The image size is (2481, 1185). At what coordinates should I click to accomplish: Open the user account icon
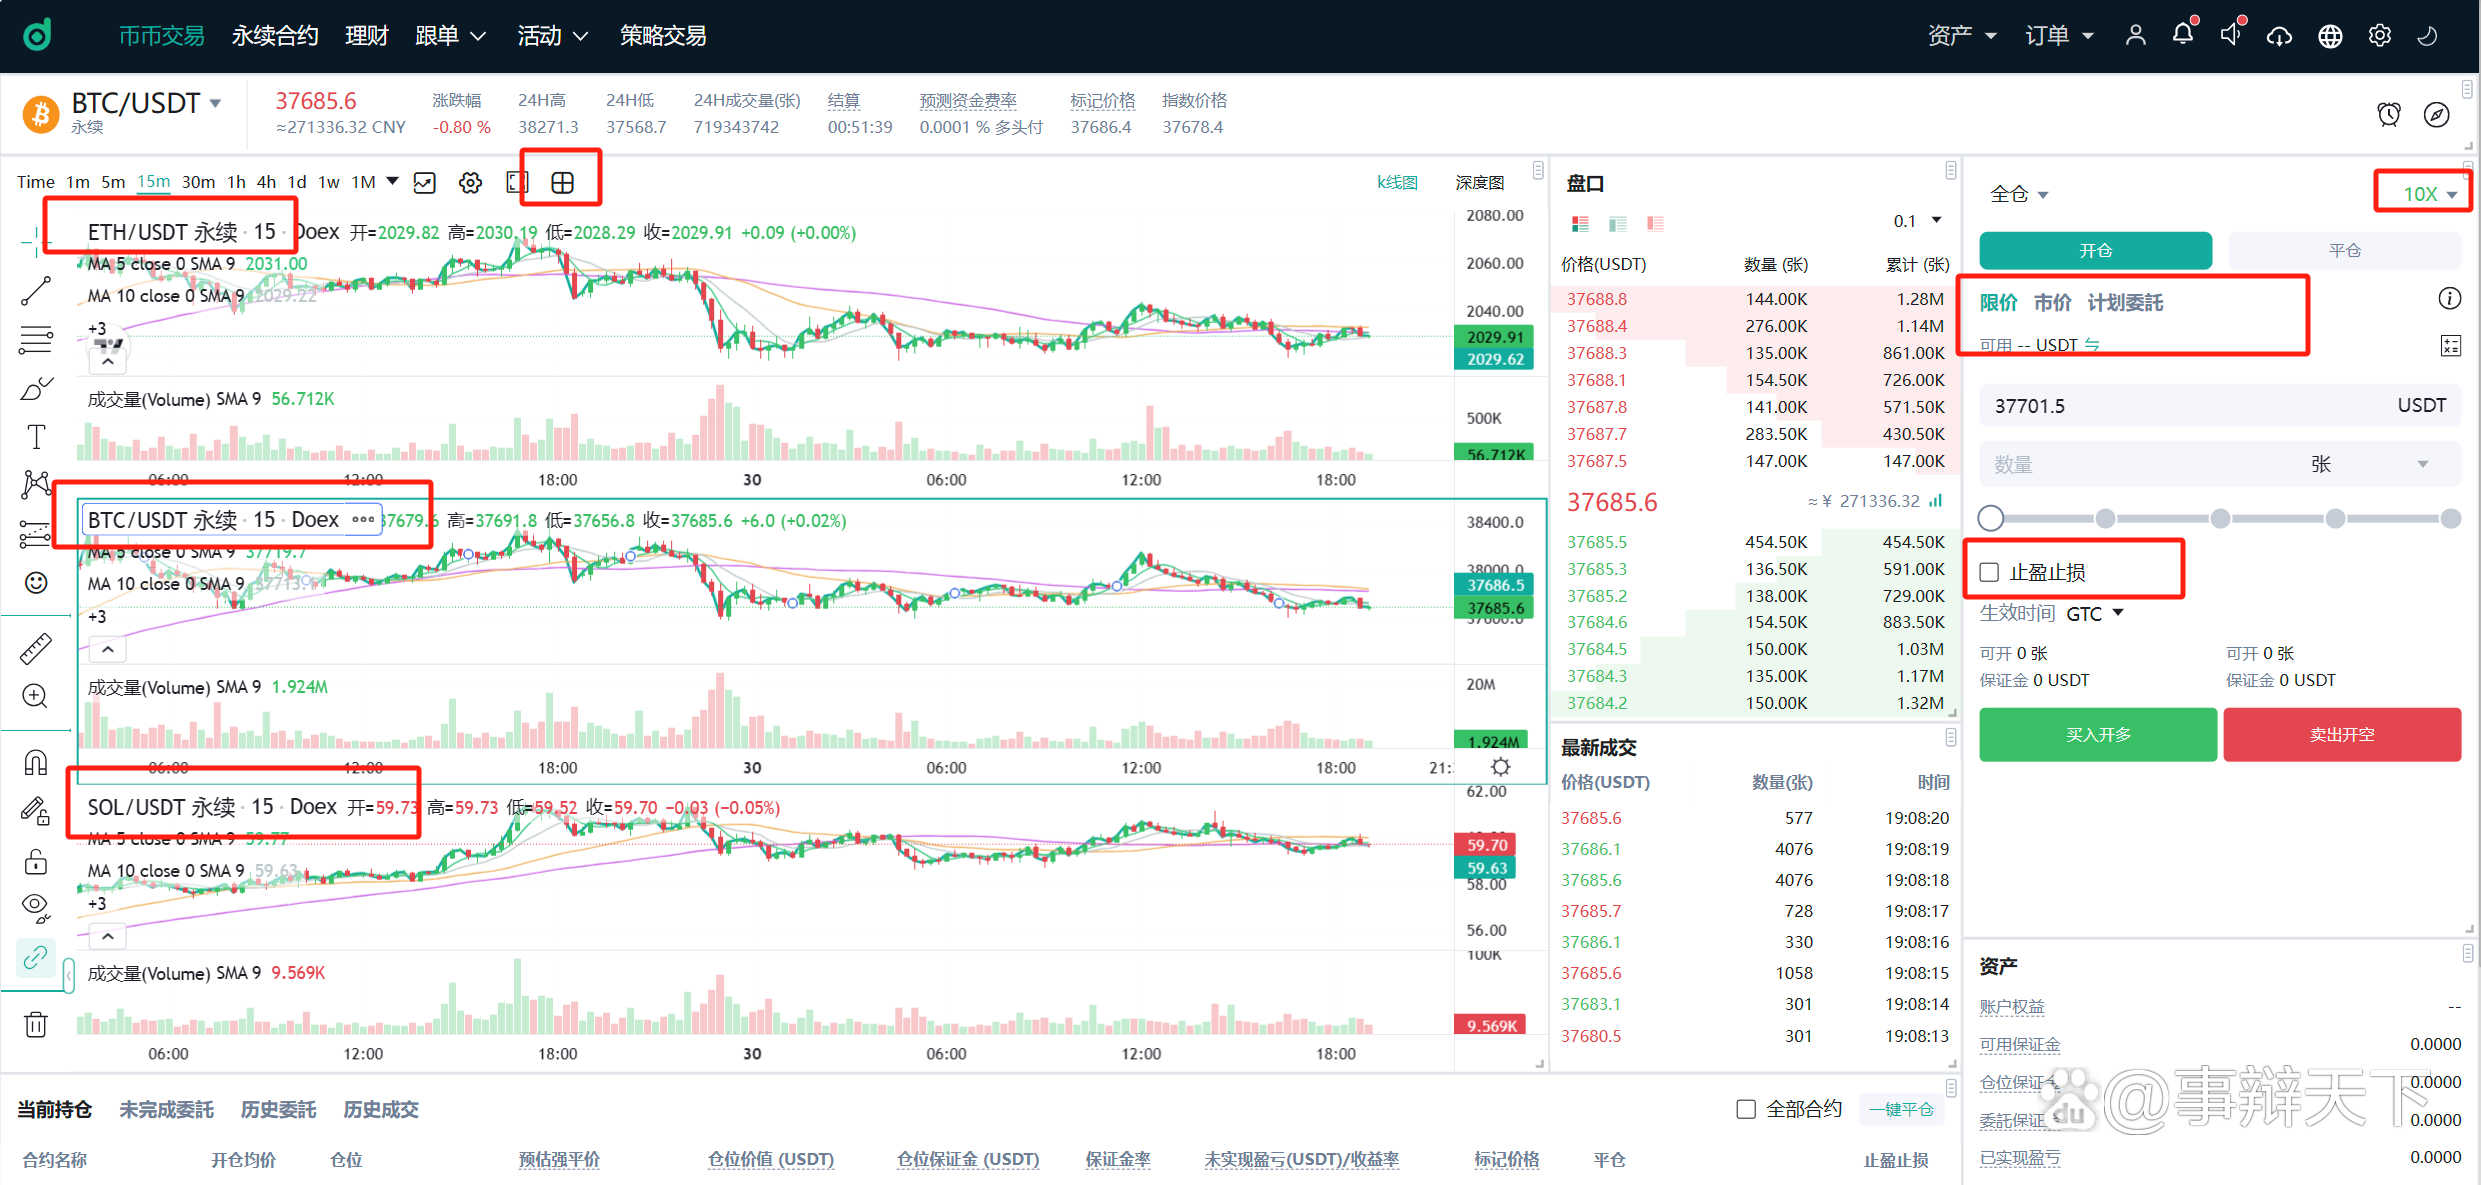pos(2135,35)
